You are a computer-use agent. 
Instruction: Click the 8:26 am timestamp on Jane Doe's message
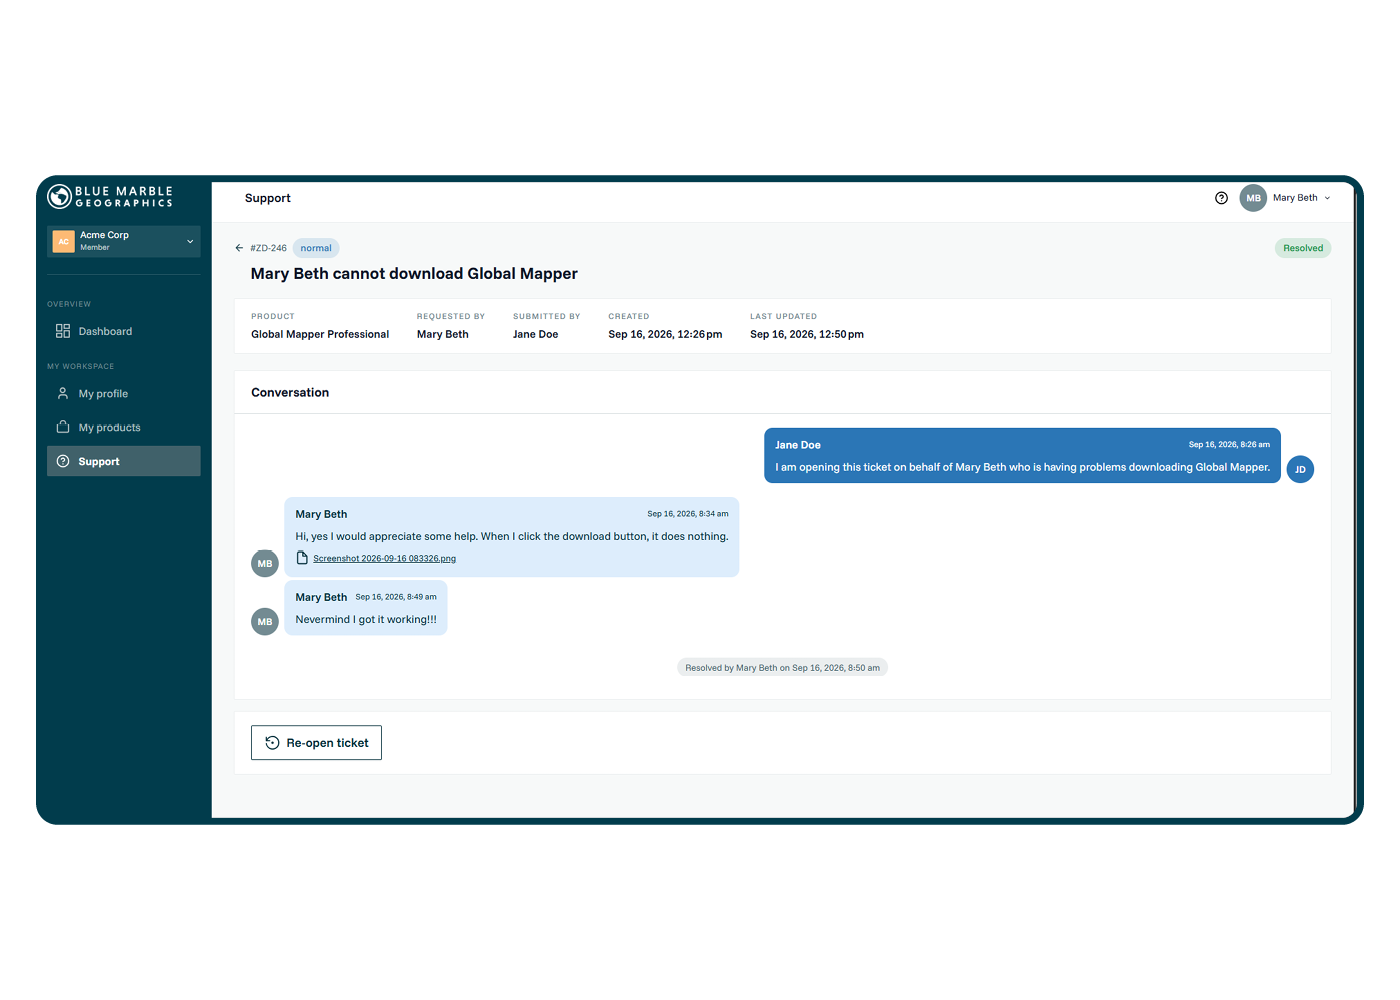coord(1229,445)
